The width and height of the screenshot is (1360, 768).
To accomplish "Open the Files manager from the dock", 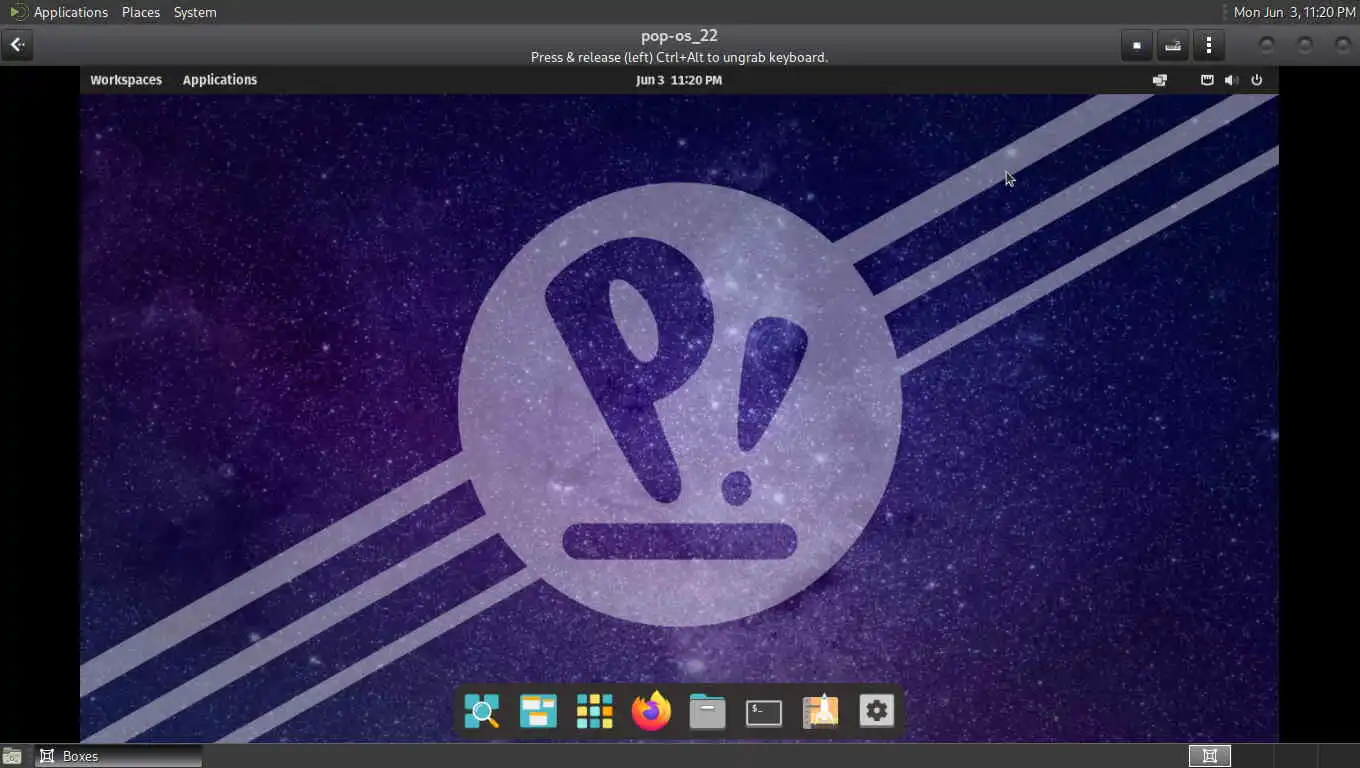I will click(x=707, y=712).
